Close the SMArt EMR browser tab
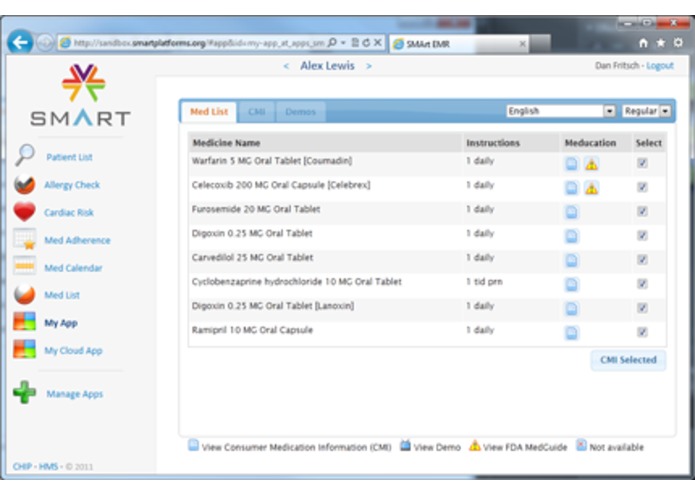This screenshot has height=494, width=695. pos(523,44)
